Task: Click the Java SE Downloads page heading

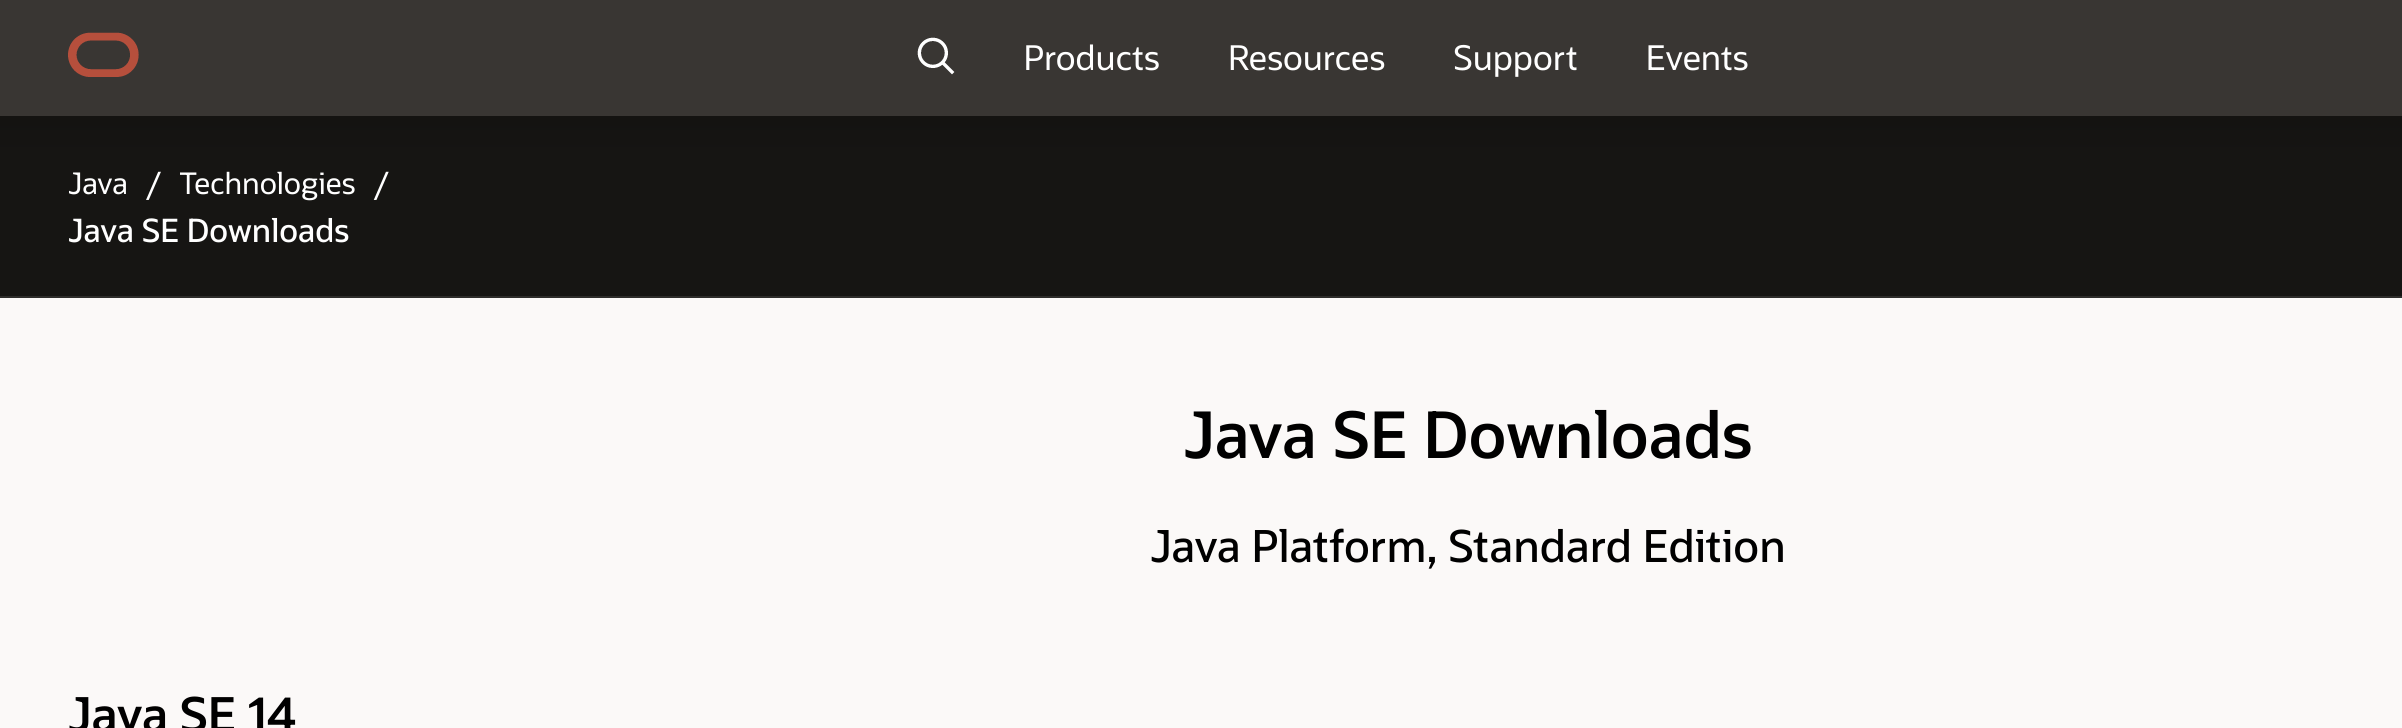Action: [x=1467, y=436]
